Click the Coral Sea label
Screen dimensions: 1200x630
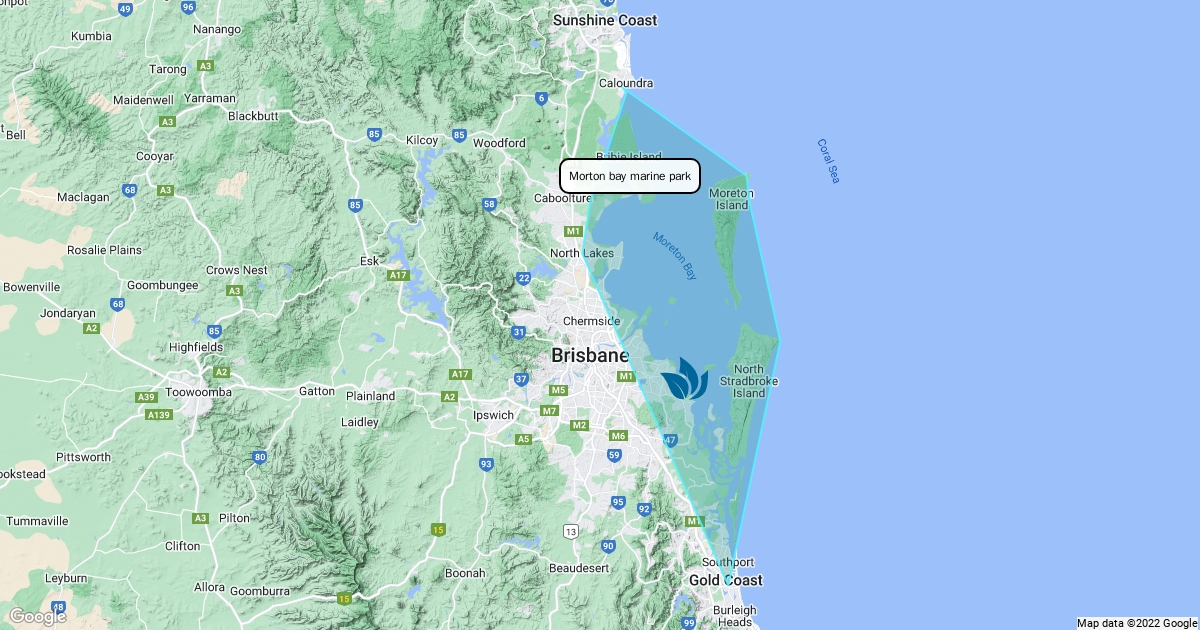(828, 161)
